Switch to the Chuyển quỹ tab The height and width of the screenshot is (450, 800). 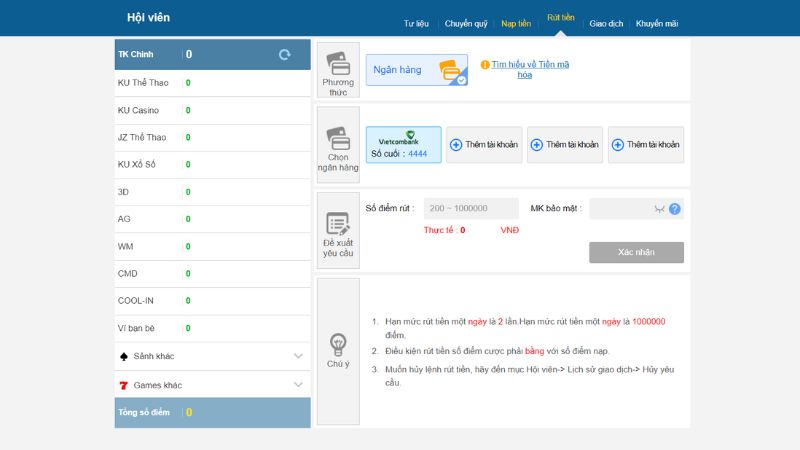tap(465, 23)
